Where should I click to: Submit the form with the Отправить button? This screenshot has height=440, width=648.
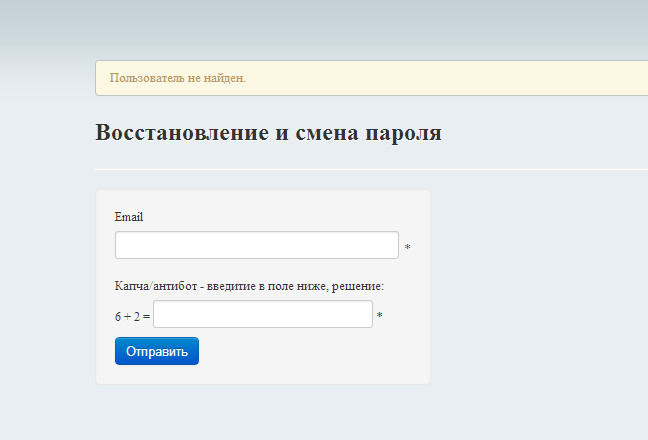[x=157, y=351]
